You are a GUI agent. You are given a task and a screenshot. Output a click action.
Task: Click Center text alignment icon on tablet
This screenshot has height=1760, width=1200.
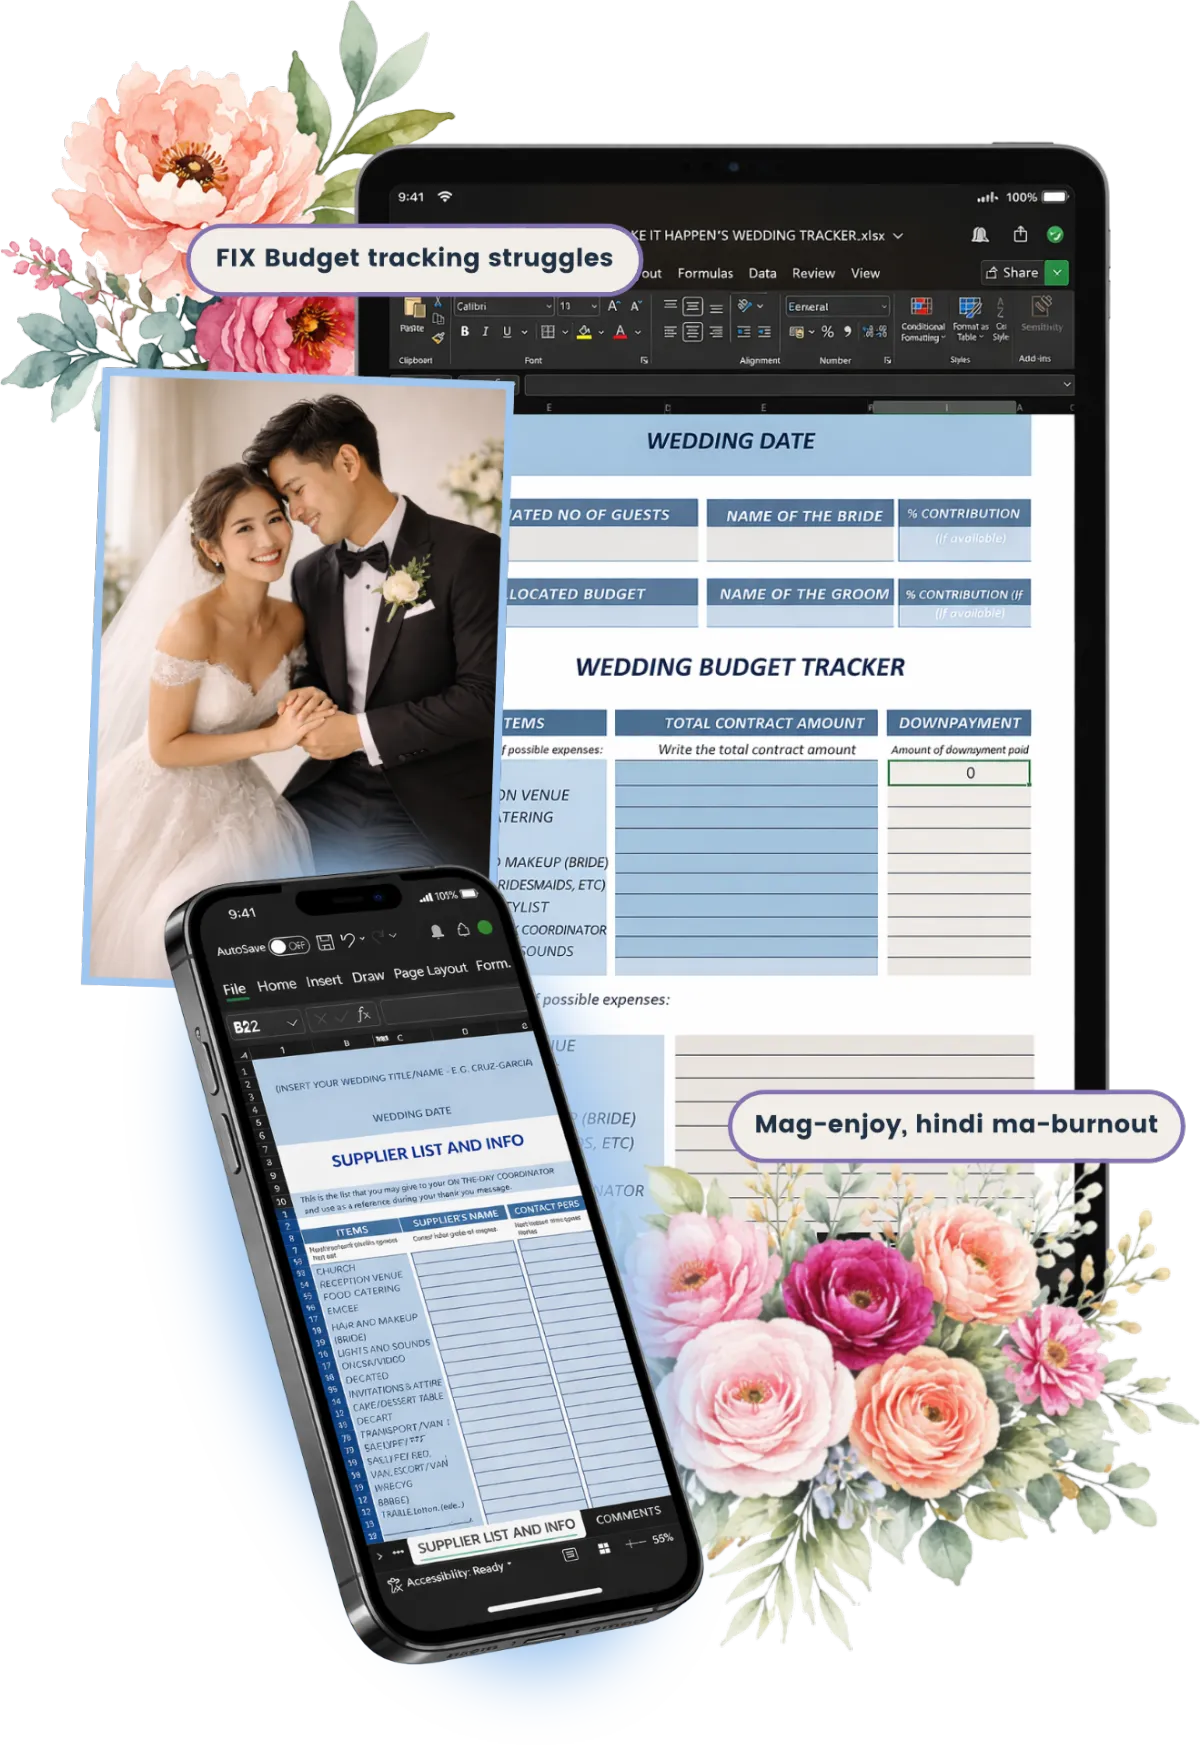692,332
